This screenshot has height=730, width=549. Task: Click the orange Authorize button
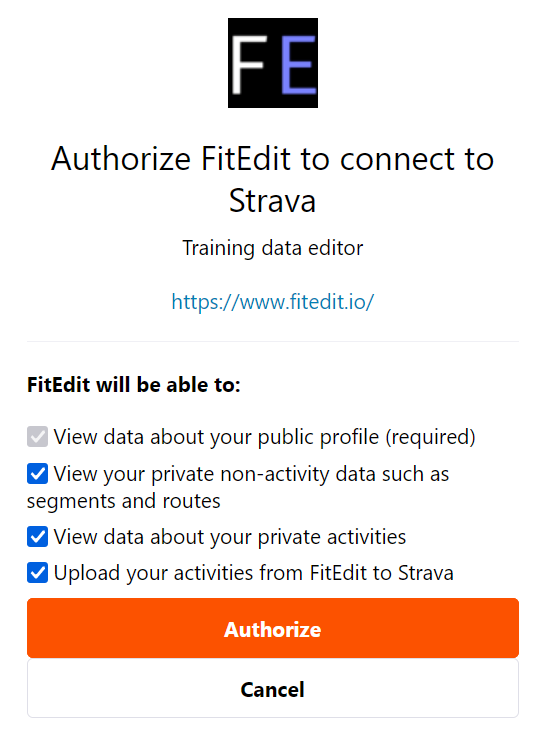tap(273, 628)
